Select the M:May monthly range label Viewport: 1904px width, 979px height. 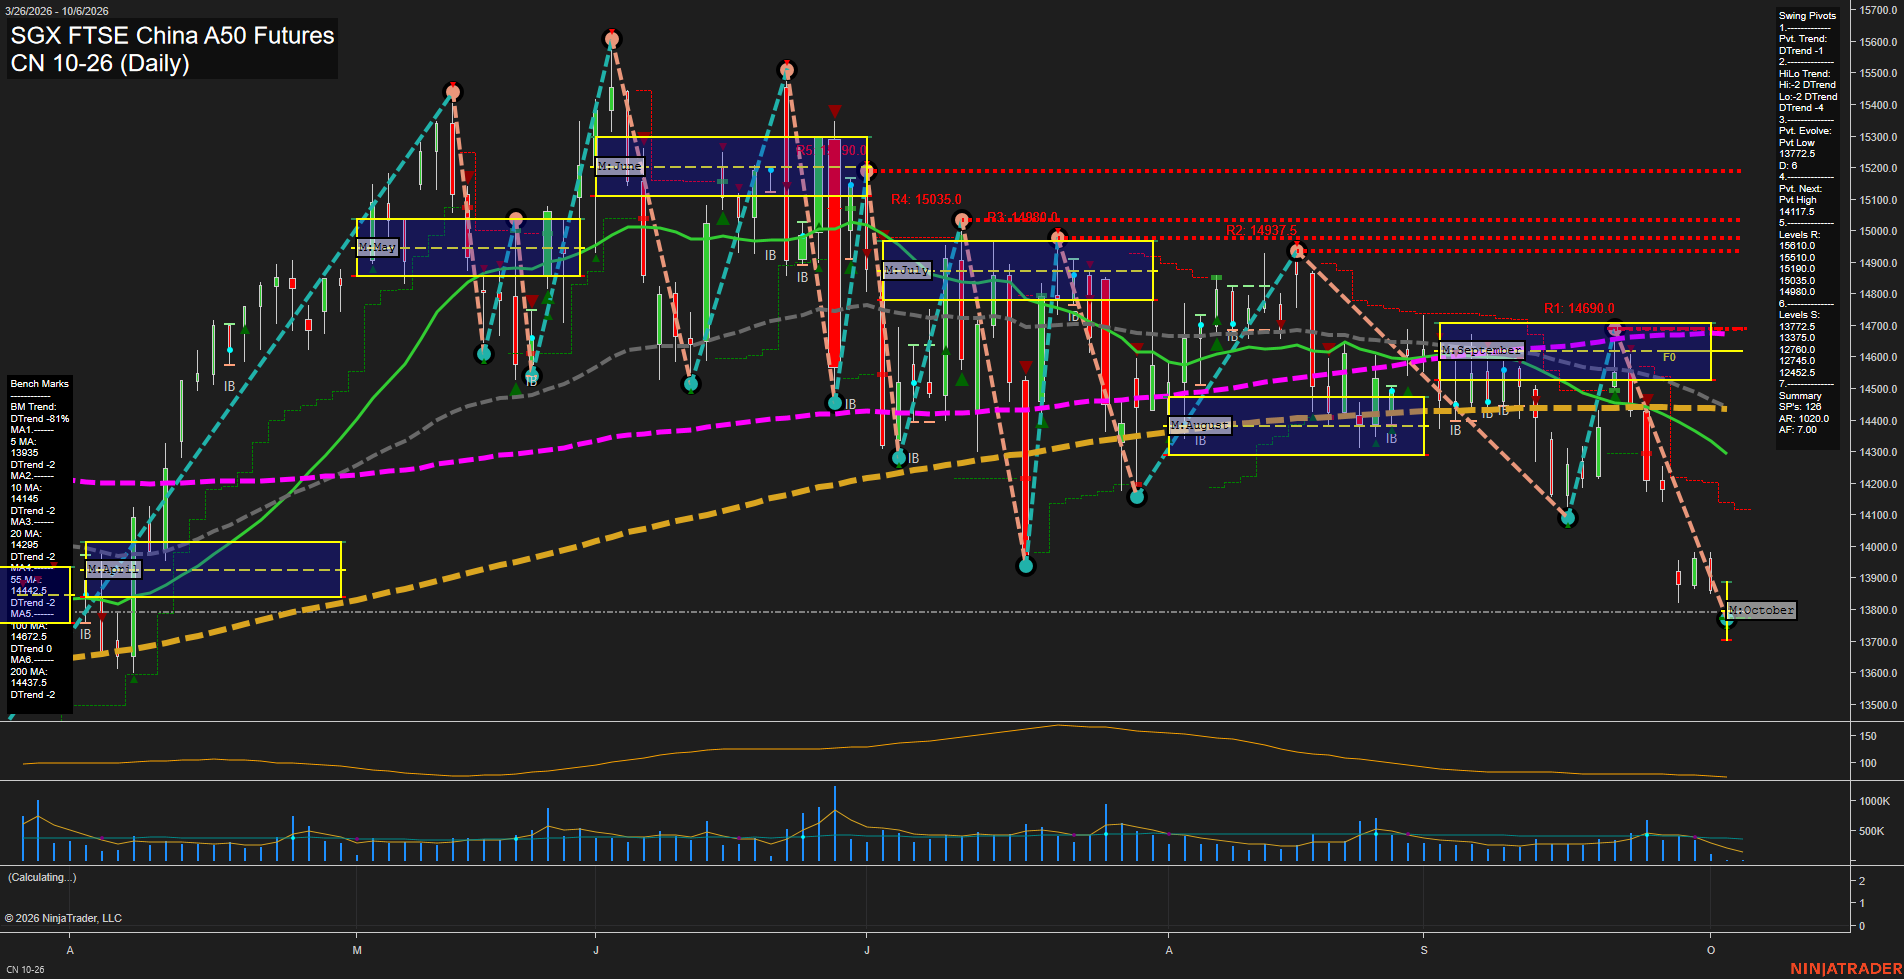coord(378,247)
